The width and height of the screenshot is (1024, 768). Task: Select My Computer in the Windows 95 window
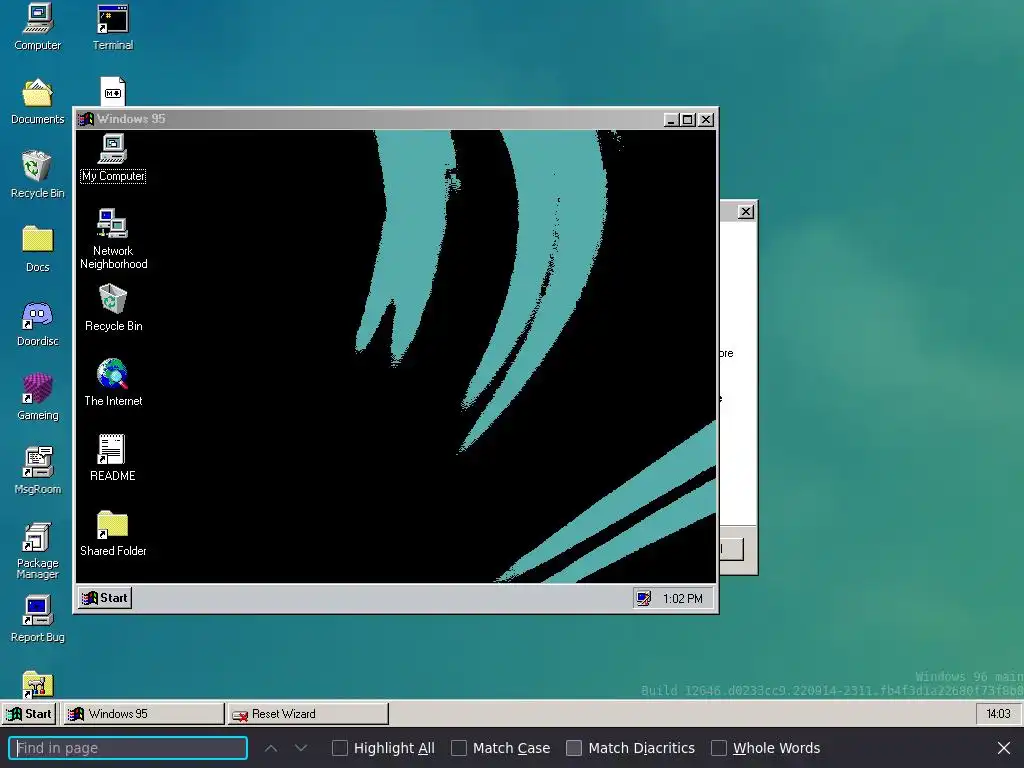113,159
